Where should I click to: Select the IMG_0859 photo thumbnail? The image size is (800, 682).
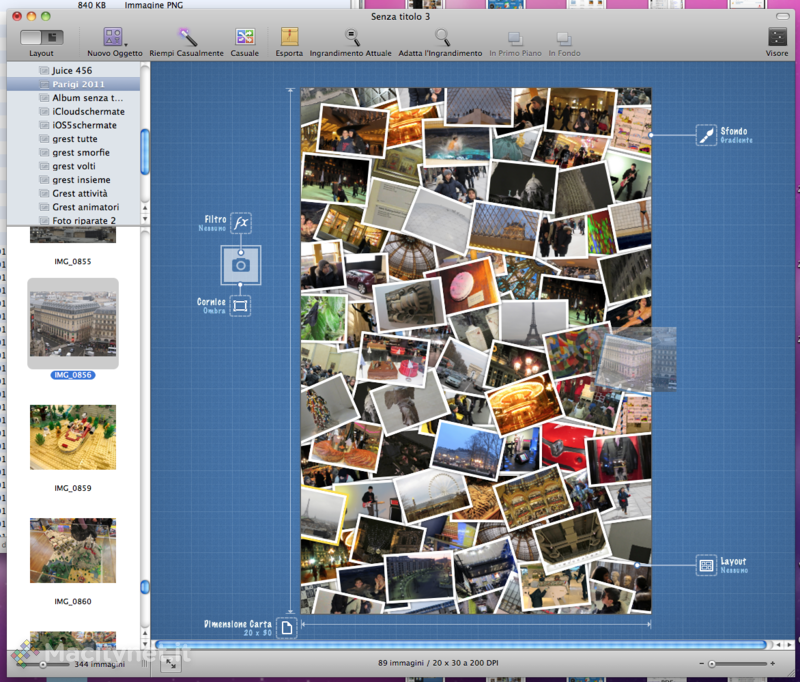point(72,437)
